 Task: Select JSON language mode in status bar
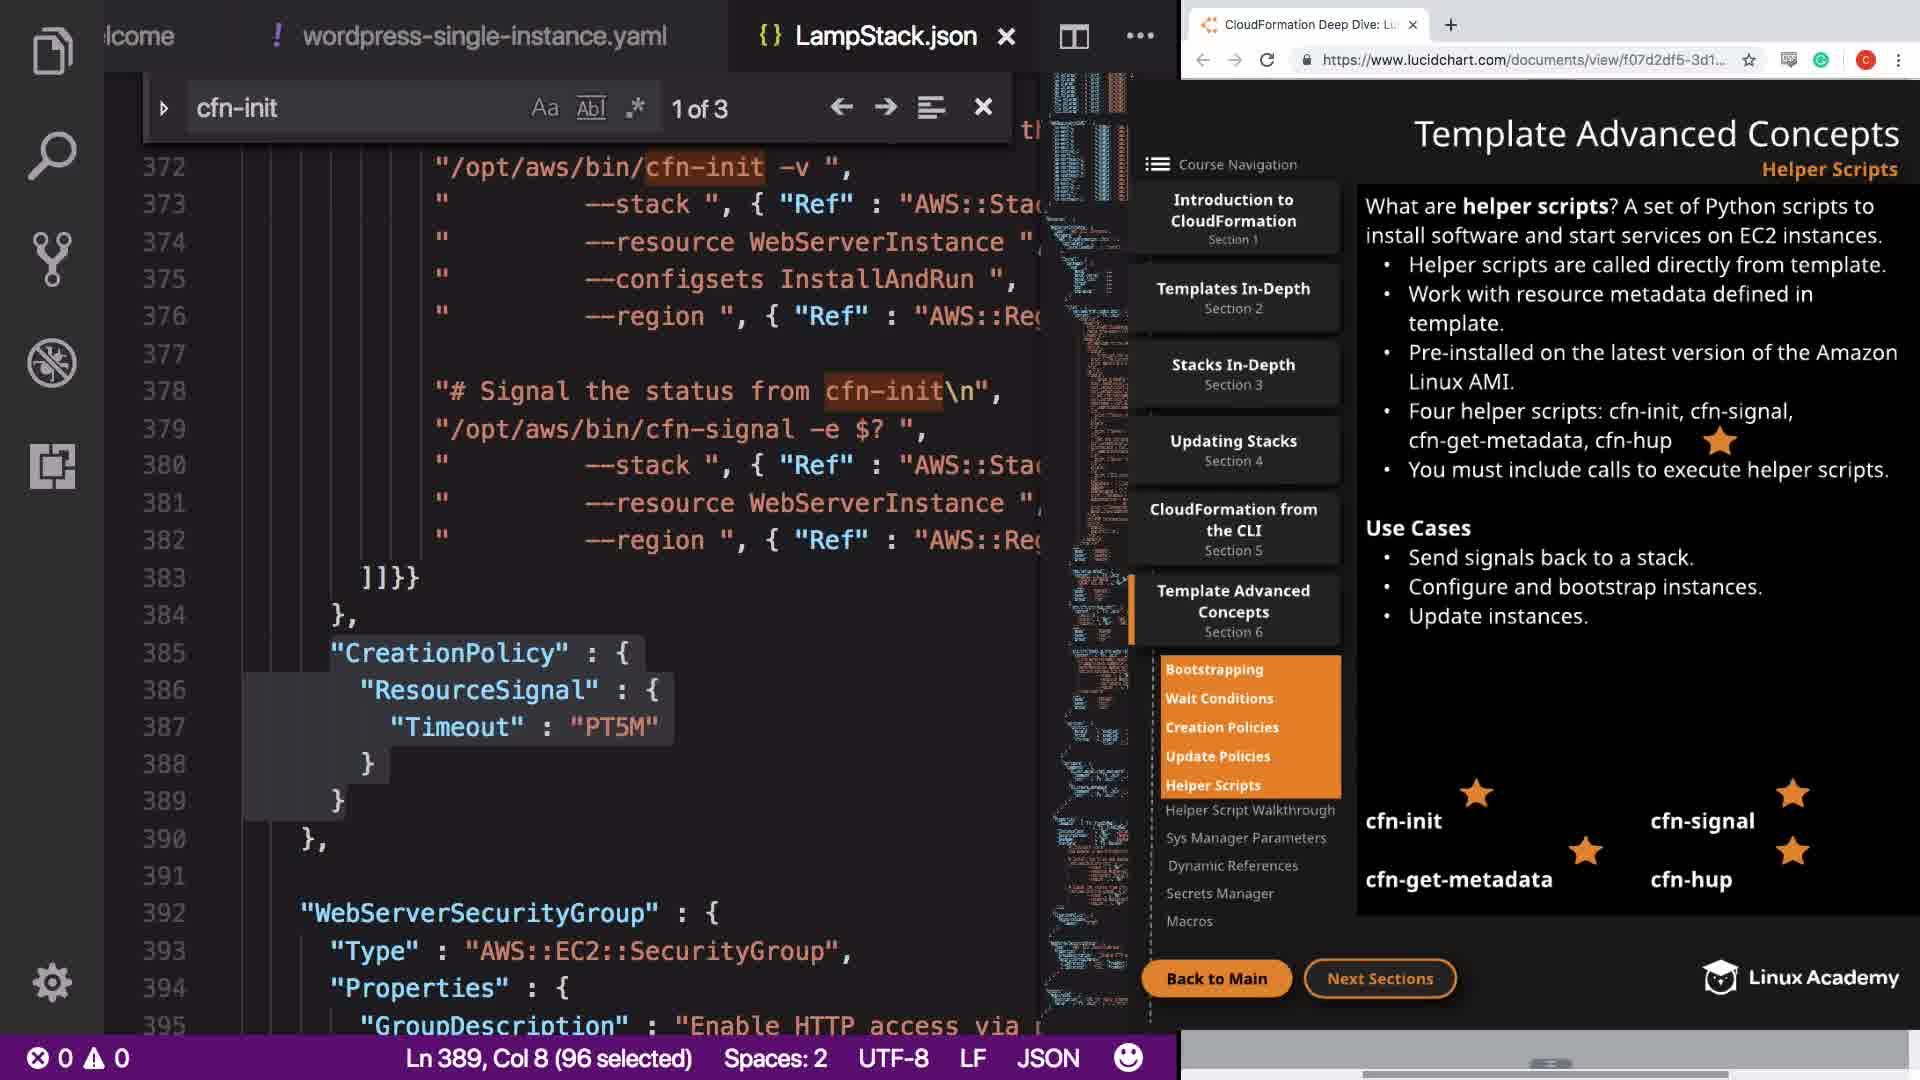tap(1047, 1058)
